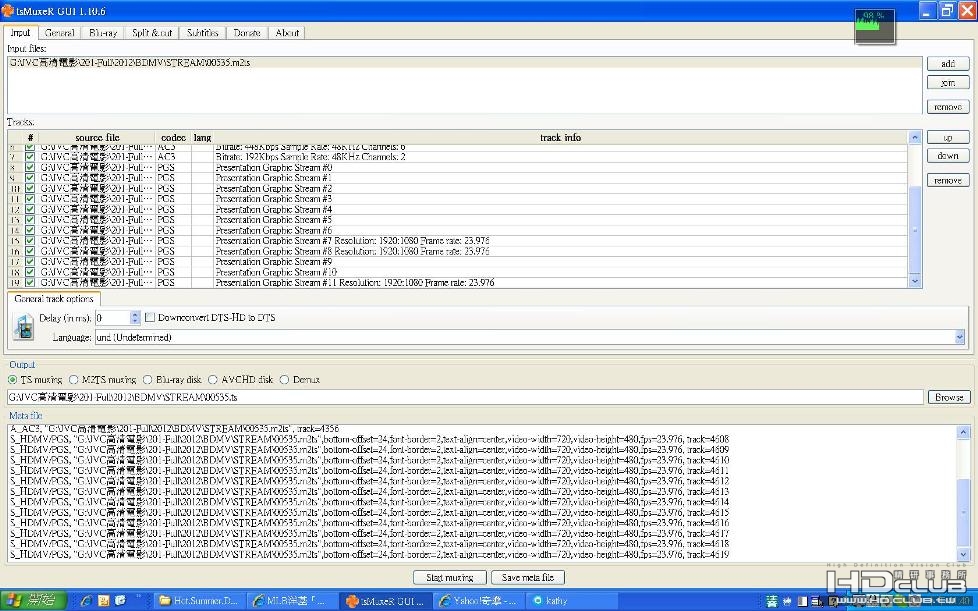This screenshot has height=611, width=978.
Task: Open the Windows Start menu
Action: (34, 600)
